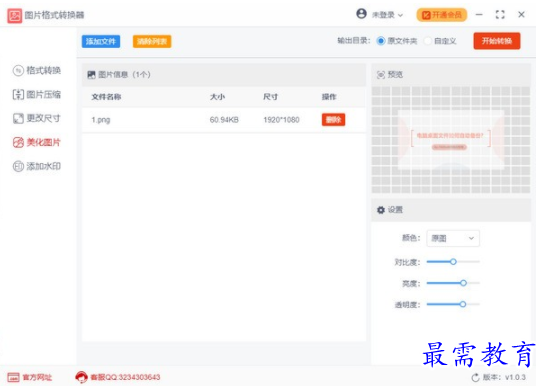
Task: Click the 1920*1080 dimension cell
Action: click(281, 120)
